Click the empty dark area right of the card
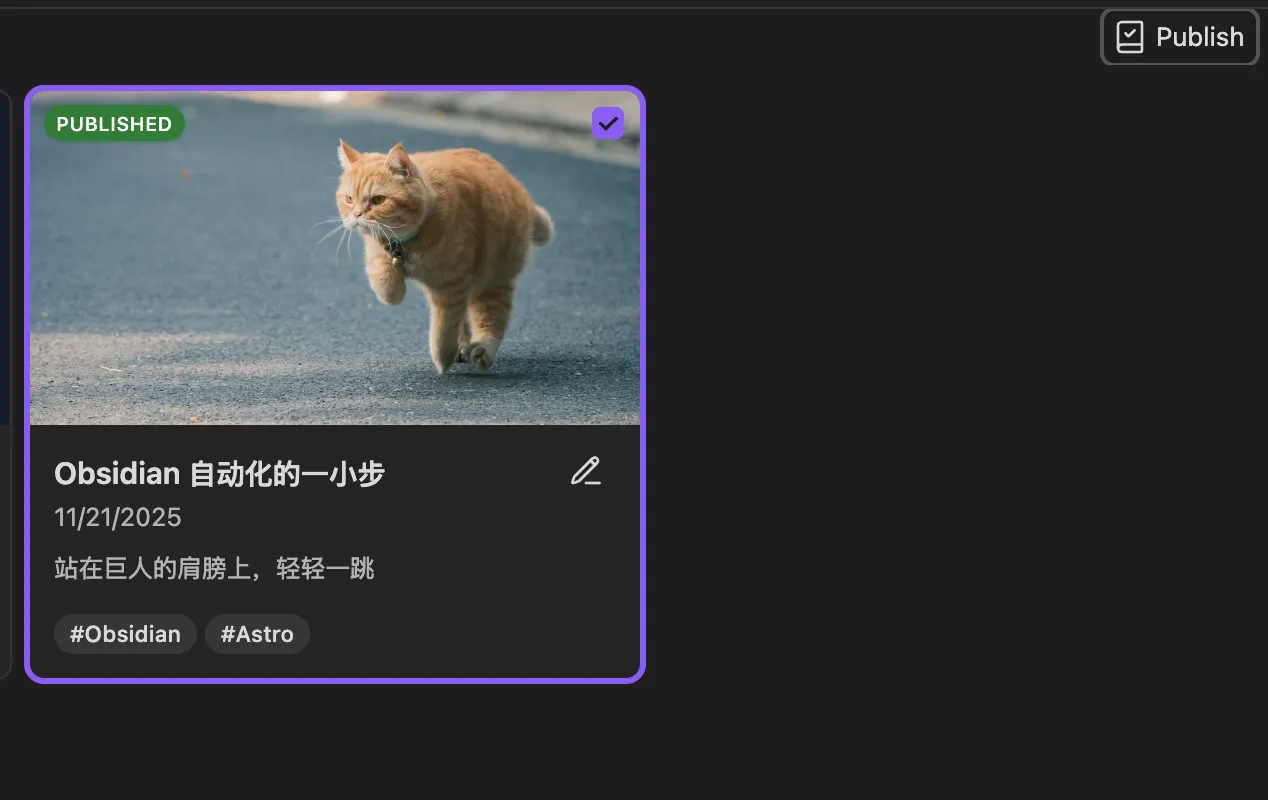The width and height of the screenshot is (1268, 800). click(x=950, y=400)
